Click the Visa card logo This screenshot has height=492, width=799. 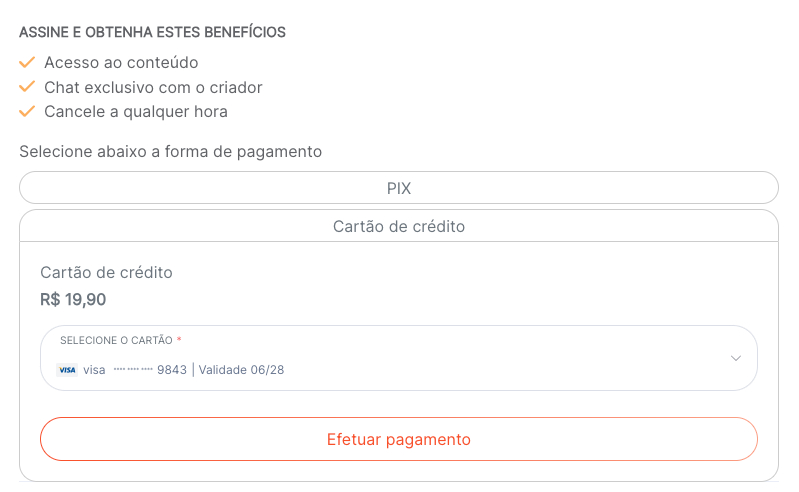point(67,370)
